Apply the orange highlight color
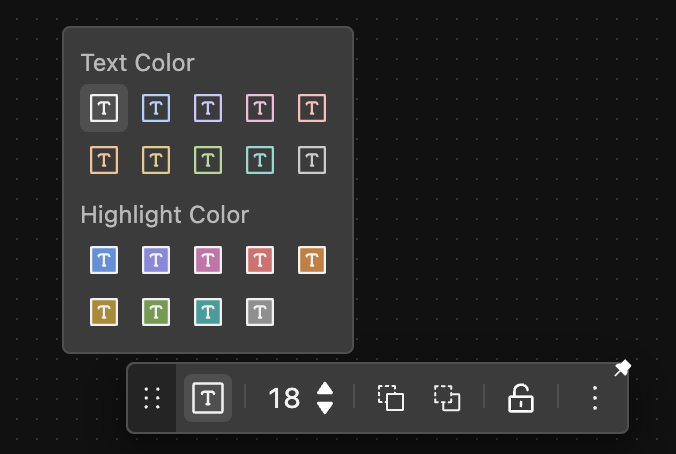676x454 pixels. coord(312,260)
